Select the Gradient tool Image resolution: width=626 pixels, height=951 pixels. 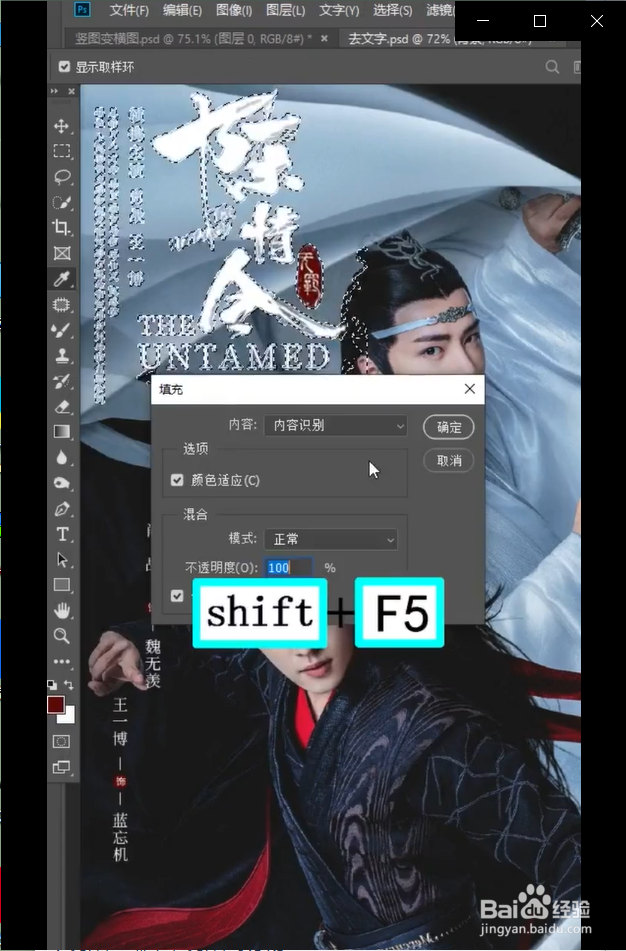point(61,432)
